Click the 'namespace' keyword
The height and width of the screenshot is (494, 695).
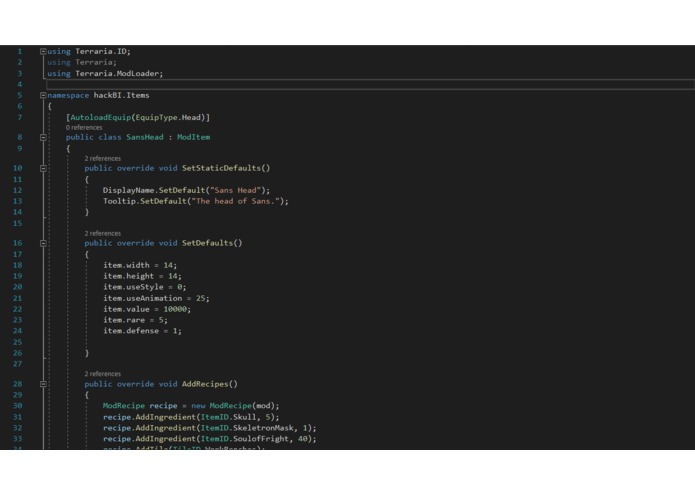68,95
